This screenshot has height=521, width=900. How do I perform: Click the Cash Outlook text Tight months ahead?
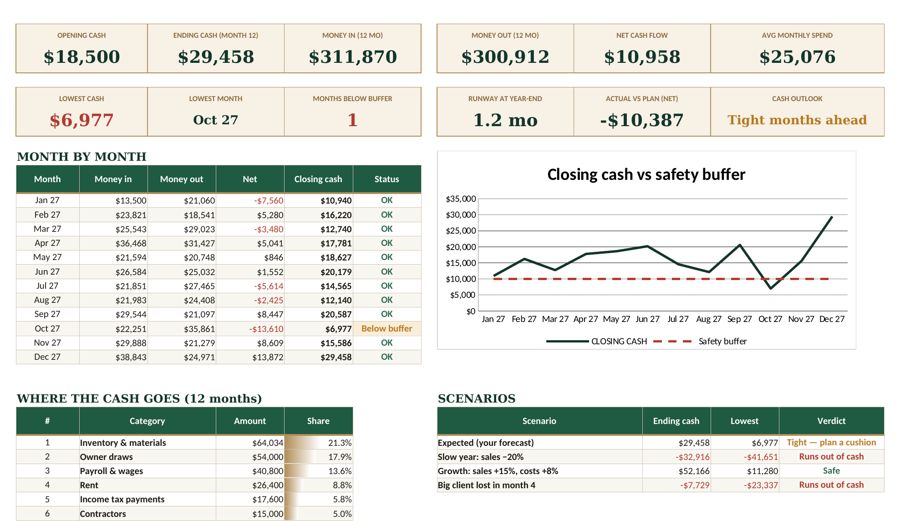pos(797,120)
